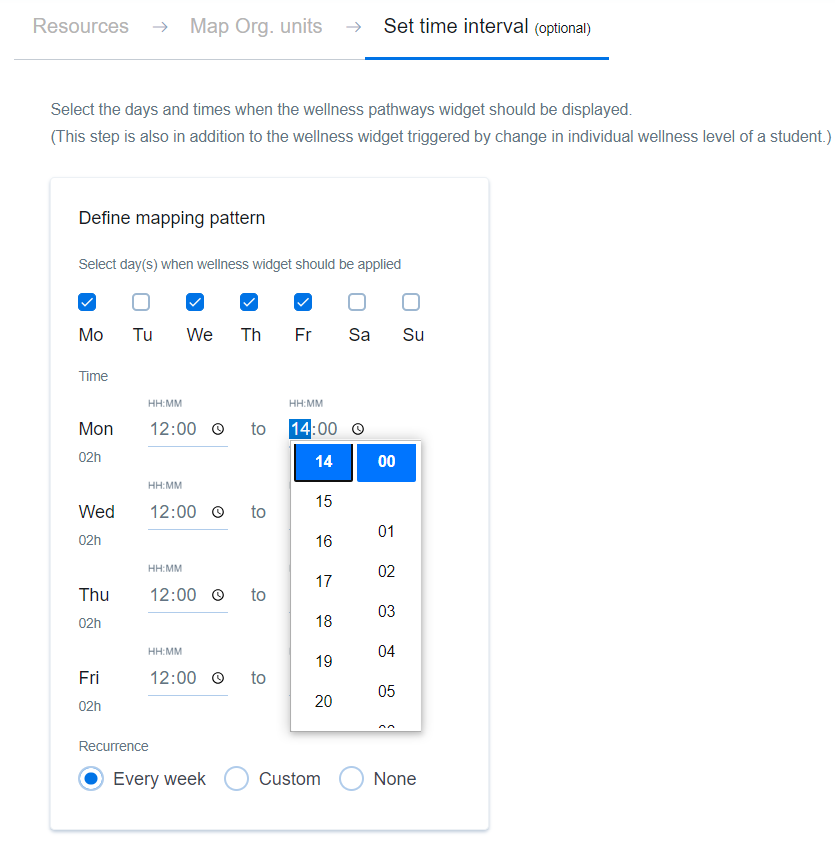Image resolution: width=835 pixels, height=844 pixels.
Task: Click the Thu start time field
Action: [188, 595]
